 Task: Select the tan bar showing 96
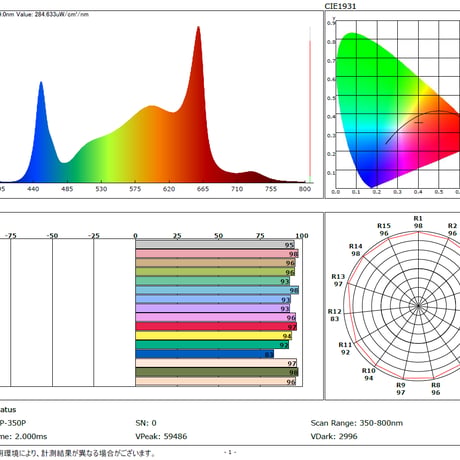pos(215,263)
